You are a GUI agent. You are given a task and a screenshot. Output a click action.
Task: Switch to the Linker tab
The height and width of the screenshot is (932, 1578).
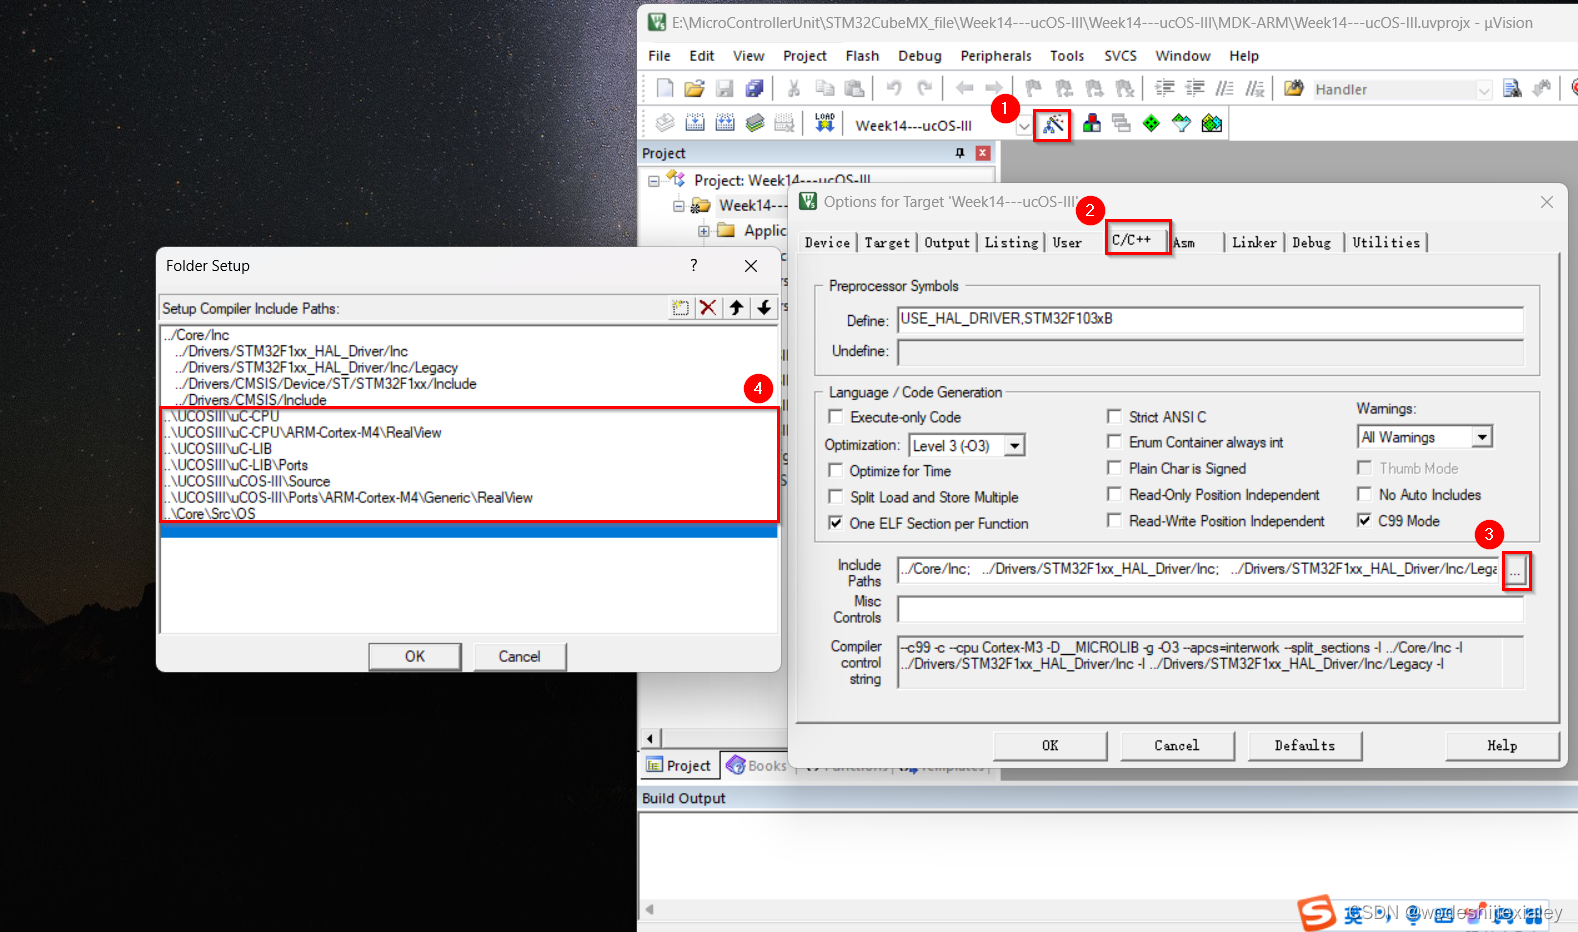point(1254,243)
